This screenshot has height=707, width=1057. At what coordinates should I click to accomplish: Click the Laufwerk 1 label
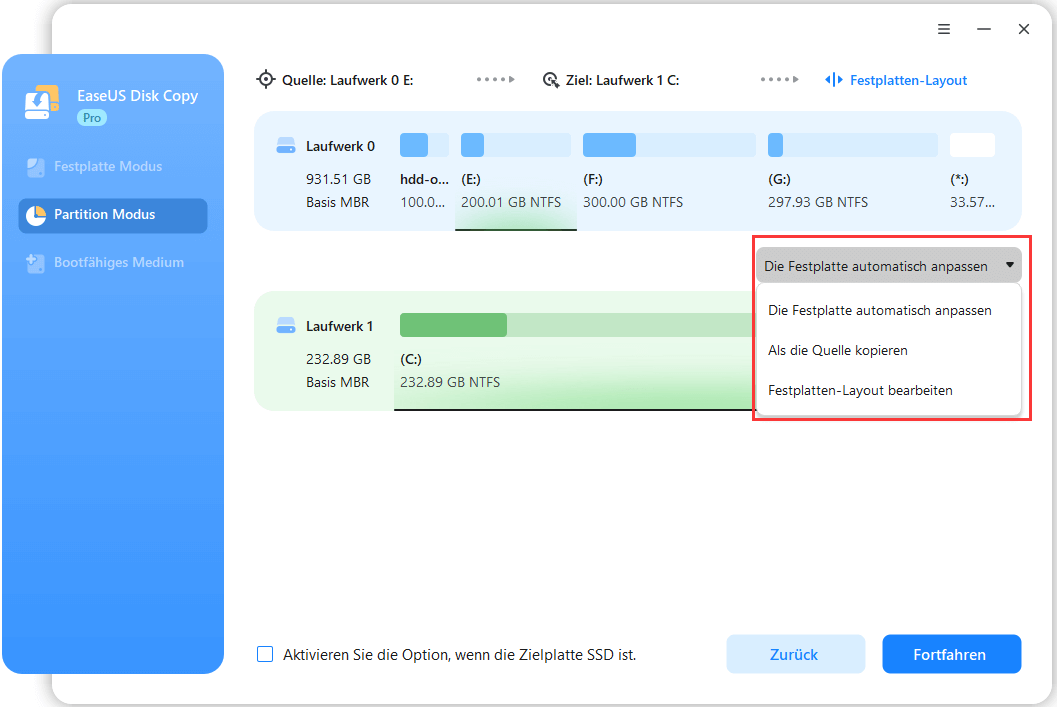click(x=339, y=326)
